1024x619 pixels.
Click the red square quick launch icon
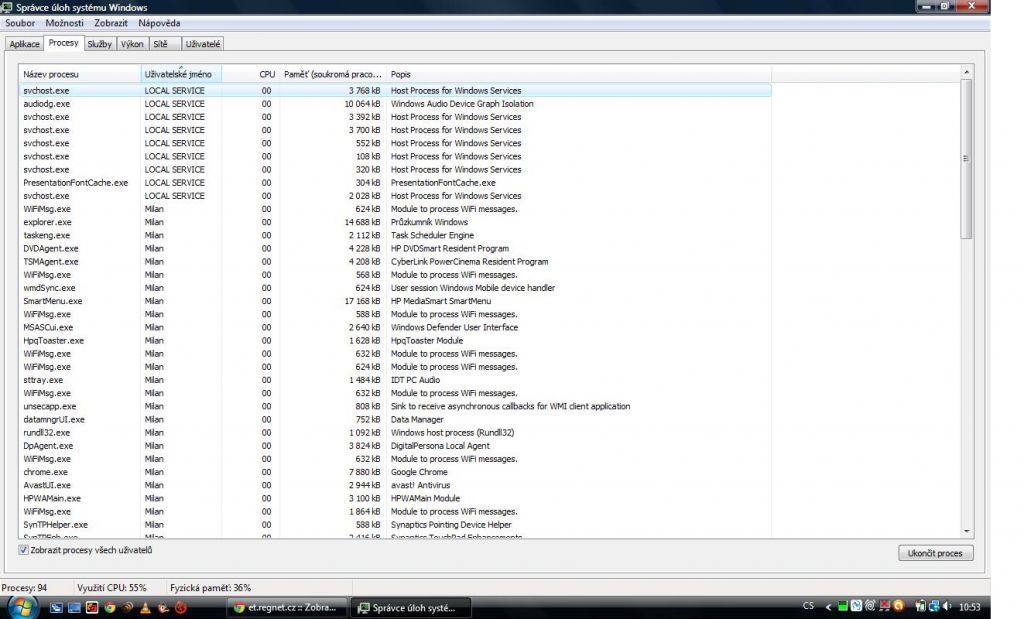coord(92,607)
